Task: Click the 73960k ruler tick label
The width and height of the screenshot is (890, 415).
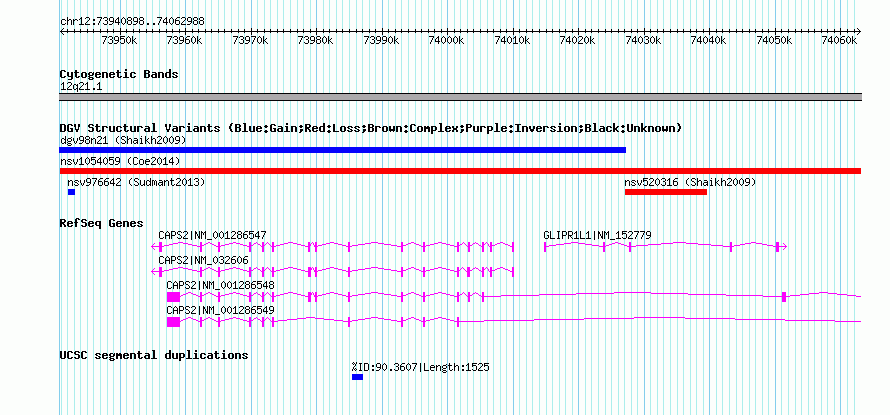Action: point(184,40)
